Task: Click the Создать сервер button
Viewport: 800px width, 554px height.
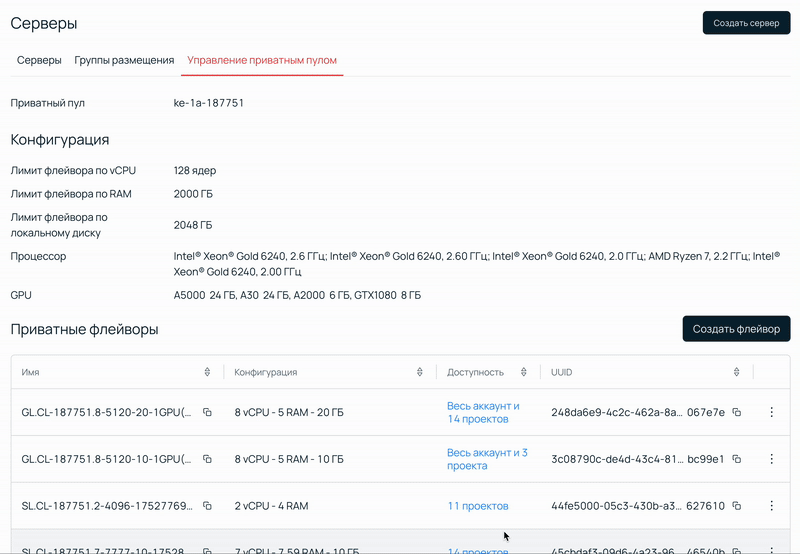Action: coord(746,23)
